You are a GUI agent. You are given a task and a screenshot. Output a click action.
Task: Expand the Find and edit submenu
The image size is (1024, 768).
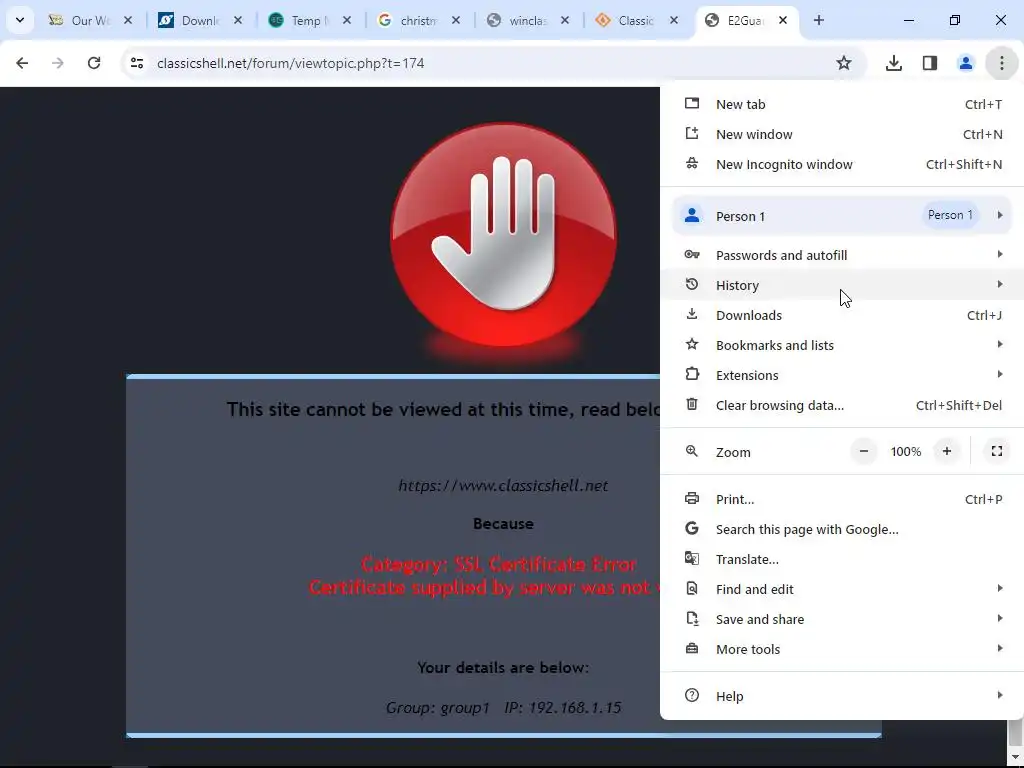point(842,590)
